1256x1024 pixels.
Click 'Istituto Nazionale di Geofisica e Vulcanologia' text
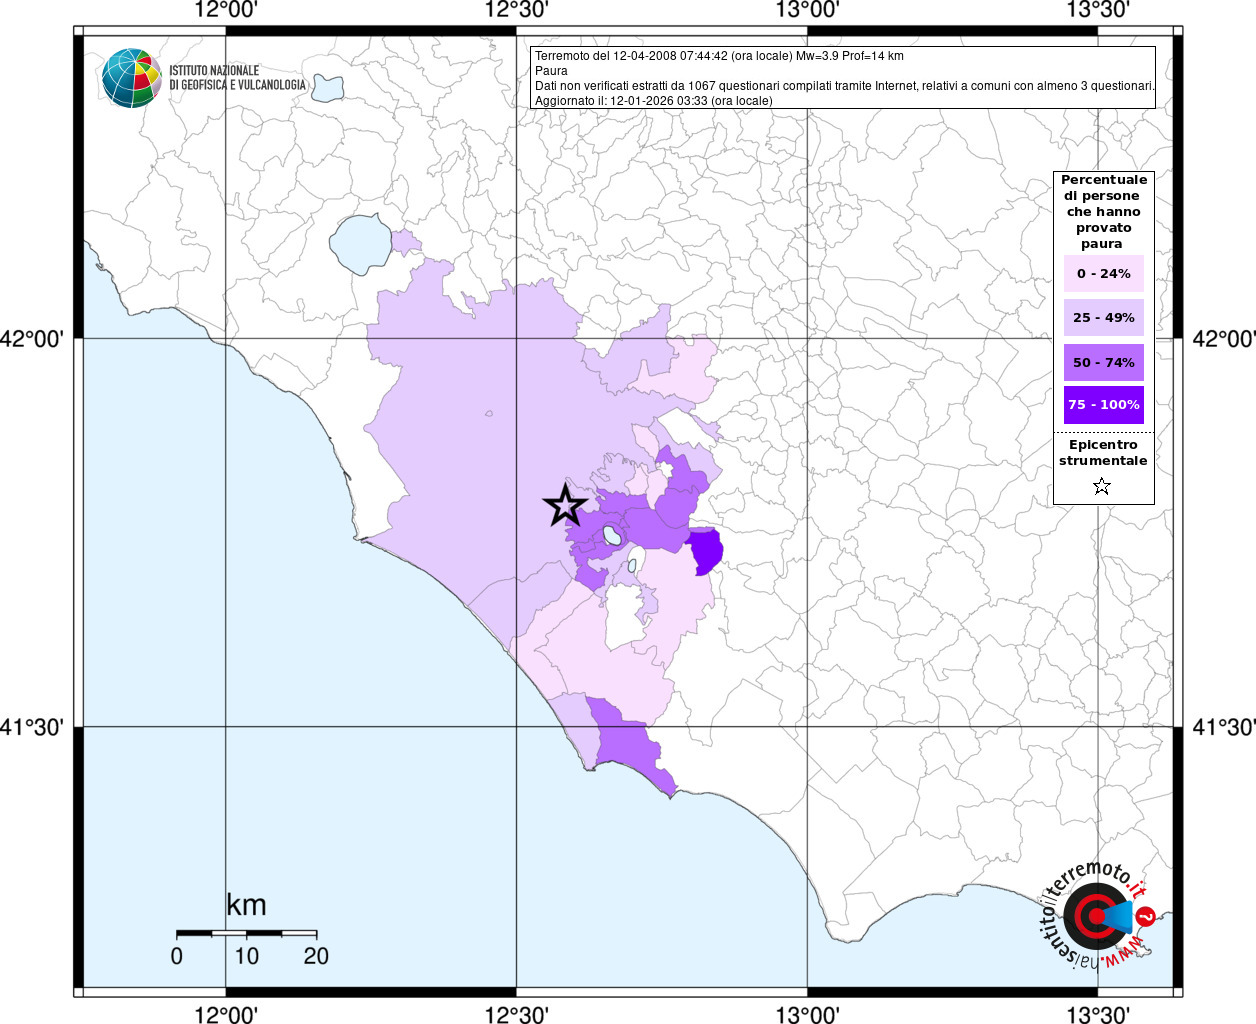click(x=237, y=78)
